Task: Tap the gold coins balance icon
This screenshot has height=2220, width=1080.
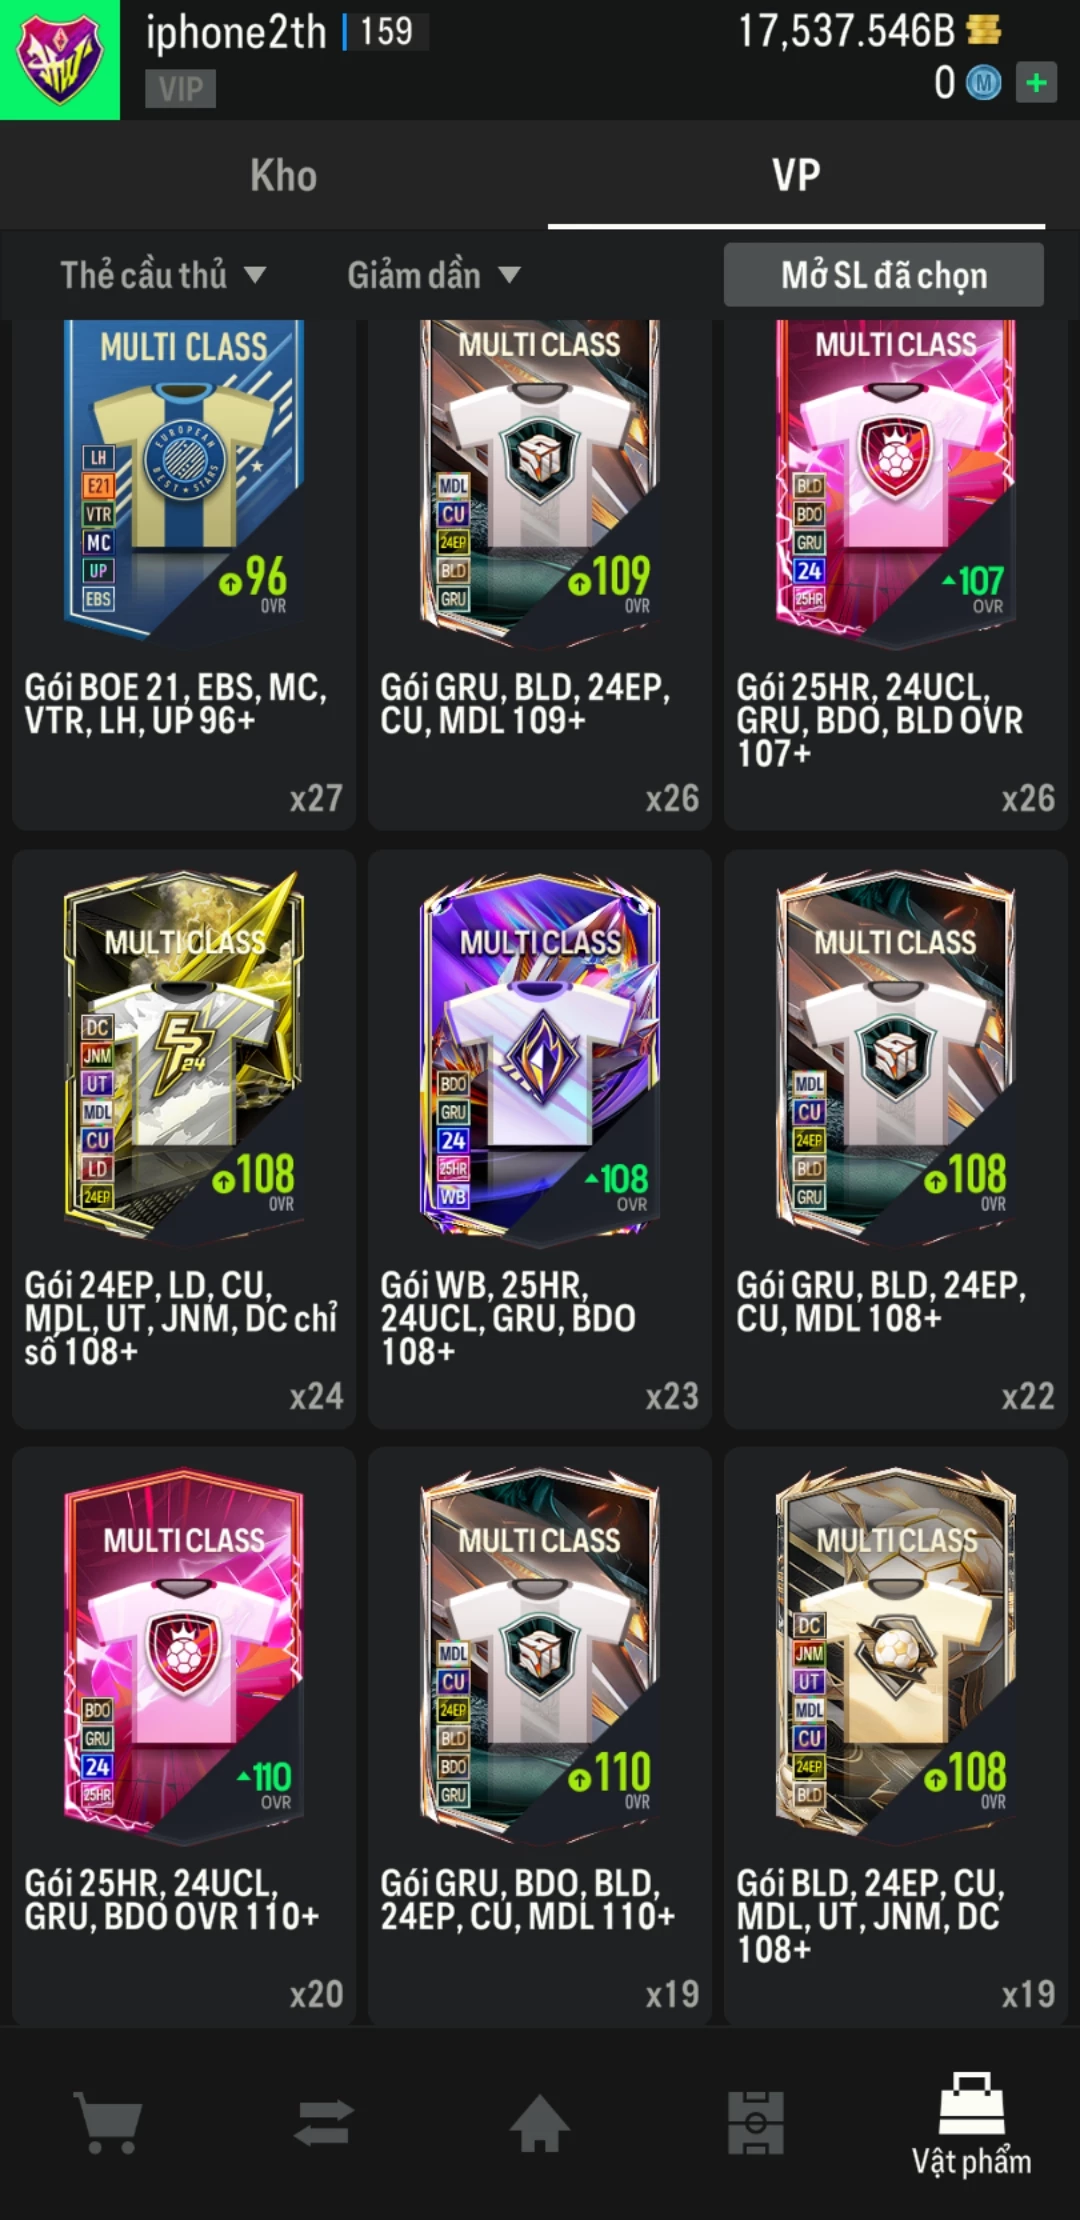Action: [984, 31]
